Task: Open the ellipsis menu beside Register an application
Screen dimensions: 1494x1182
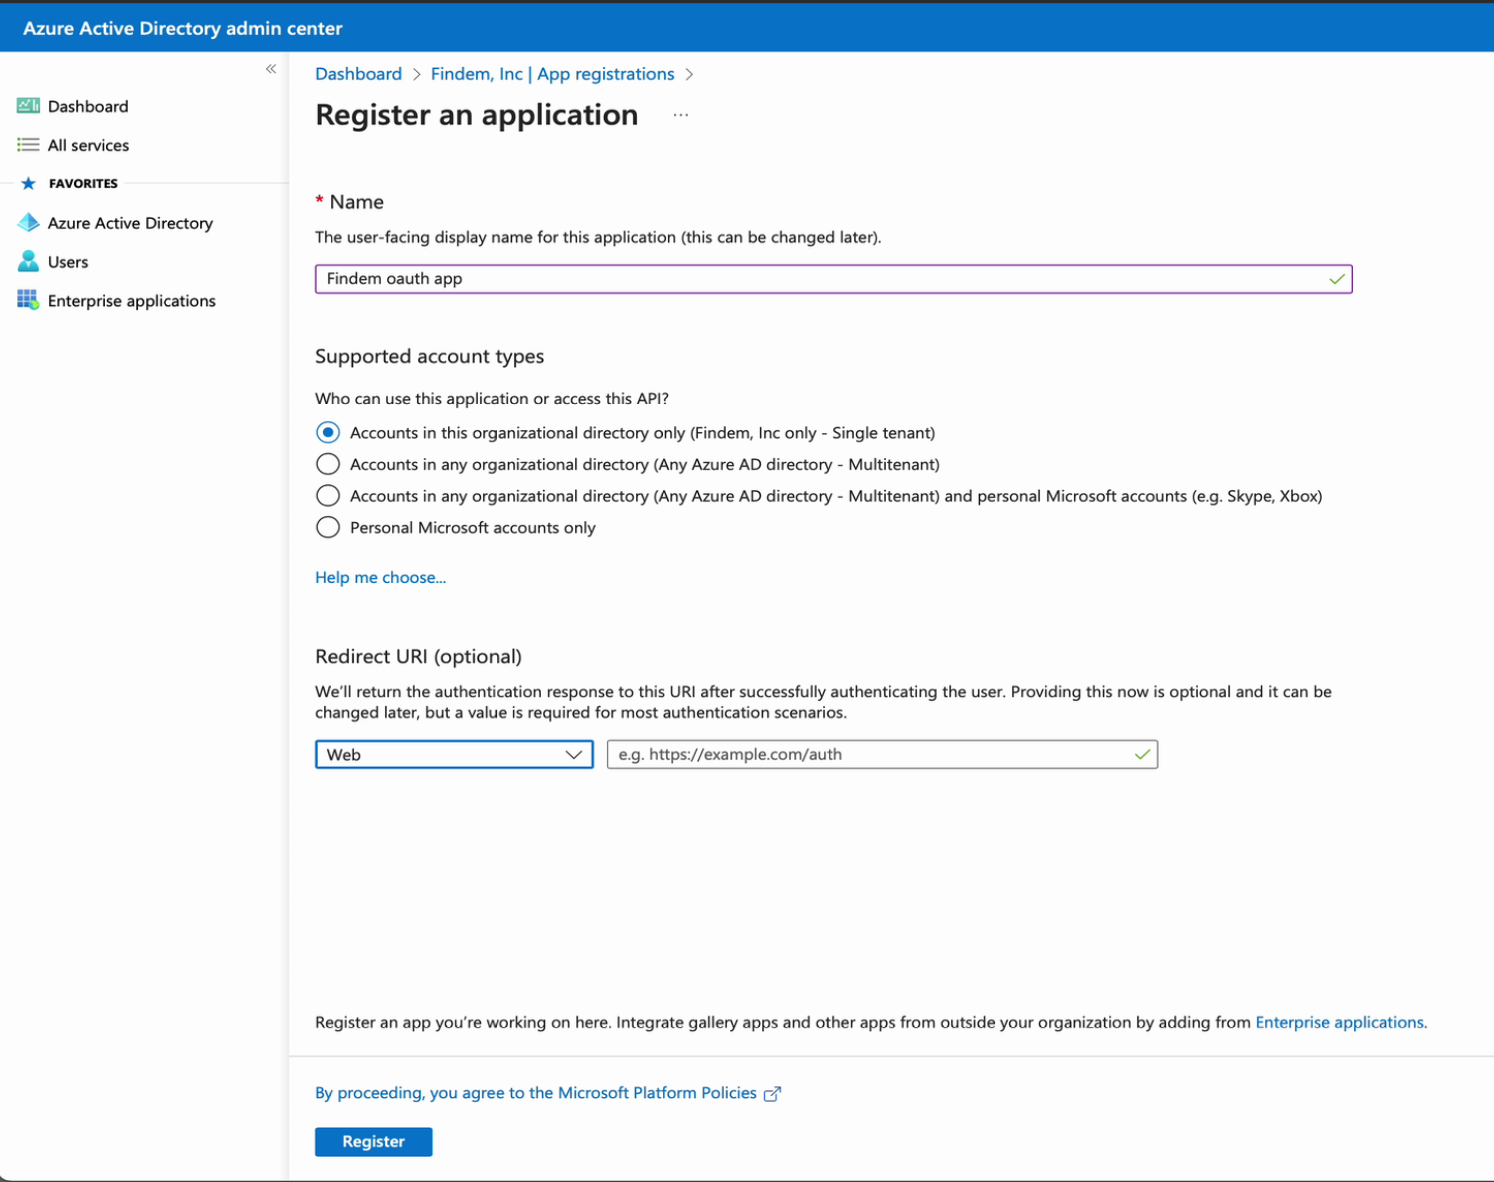Action: pyautogui.click(x=681, y=115)
